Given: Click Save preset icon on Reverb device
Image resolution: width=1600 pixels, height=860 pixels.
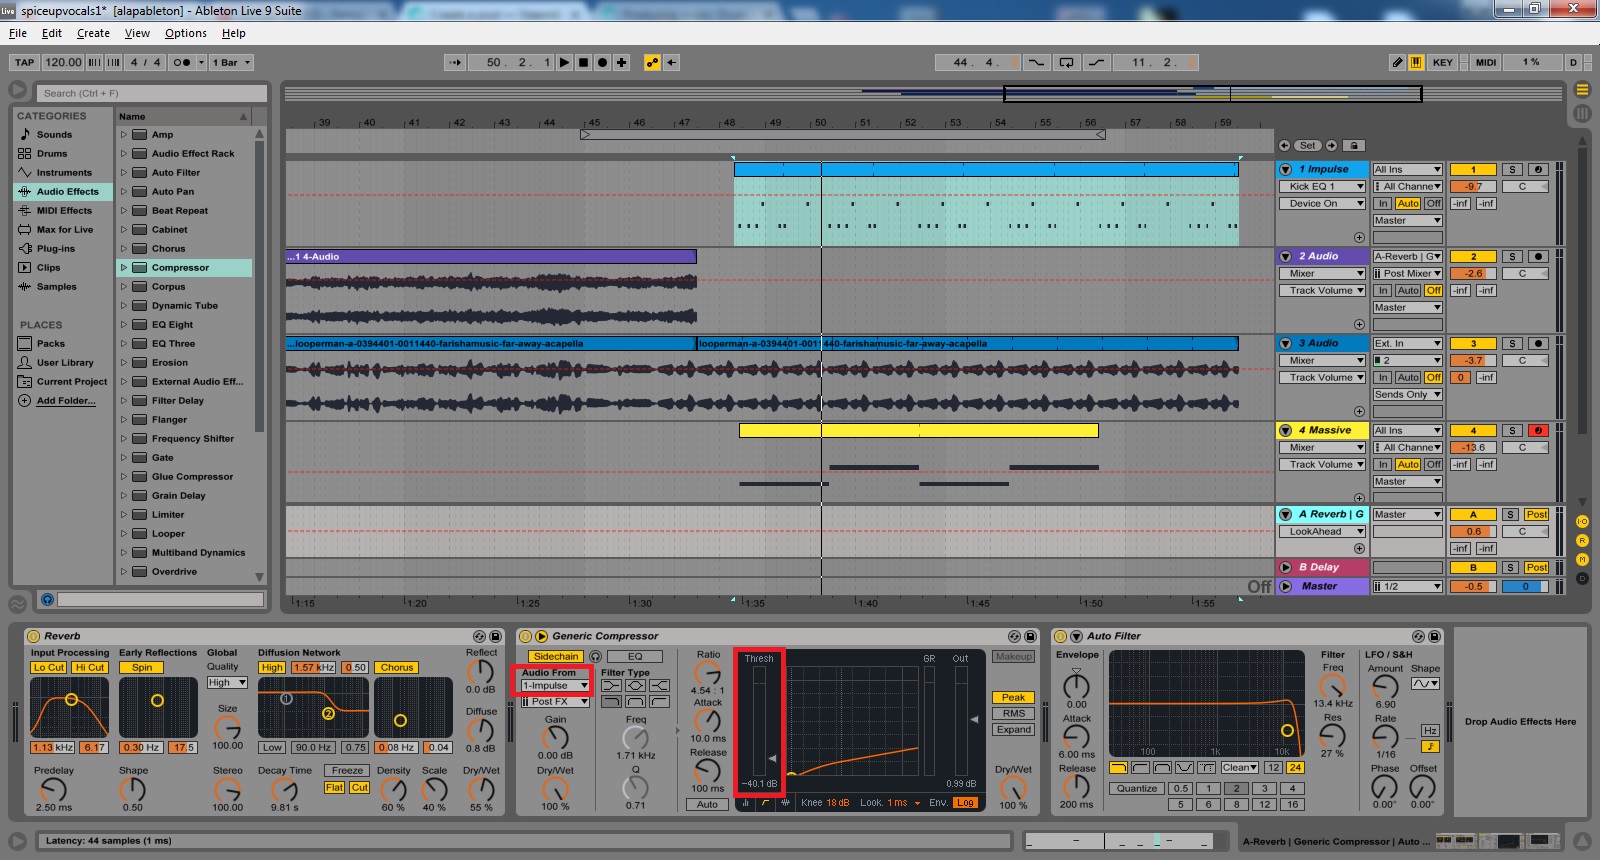Looking at the screenshot, I should pos(495,636).
